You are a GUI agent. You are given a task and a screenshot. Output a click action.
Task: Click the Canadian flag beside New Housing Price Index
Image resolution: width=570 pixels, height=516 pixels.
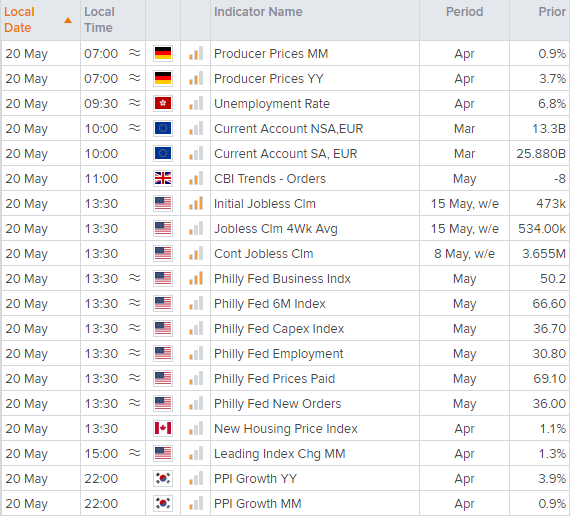tap(162, 428)
